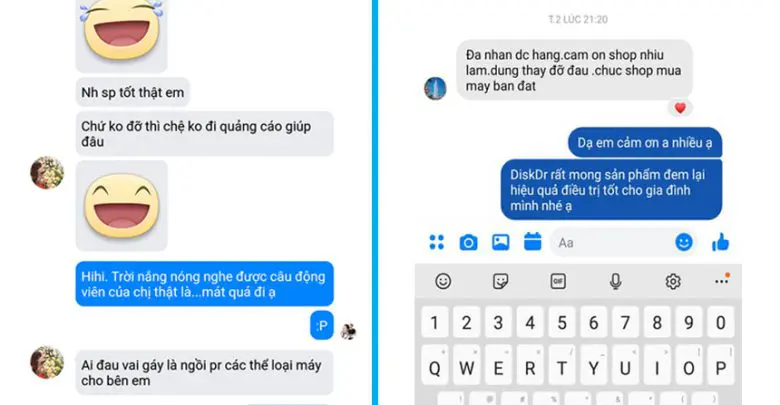Tap the P key on keyboard
Image resolution: width=780 pixels, height=405 pixels.
720,368
